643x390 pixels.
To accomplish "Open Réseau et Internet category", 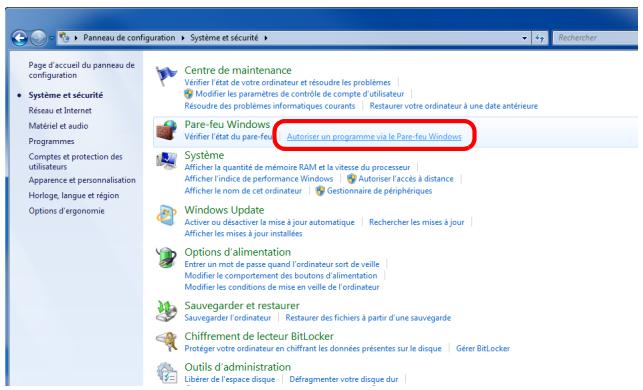I will [60, 111].
